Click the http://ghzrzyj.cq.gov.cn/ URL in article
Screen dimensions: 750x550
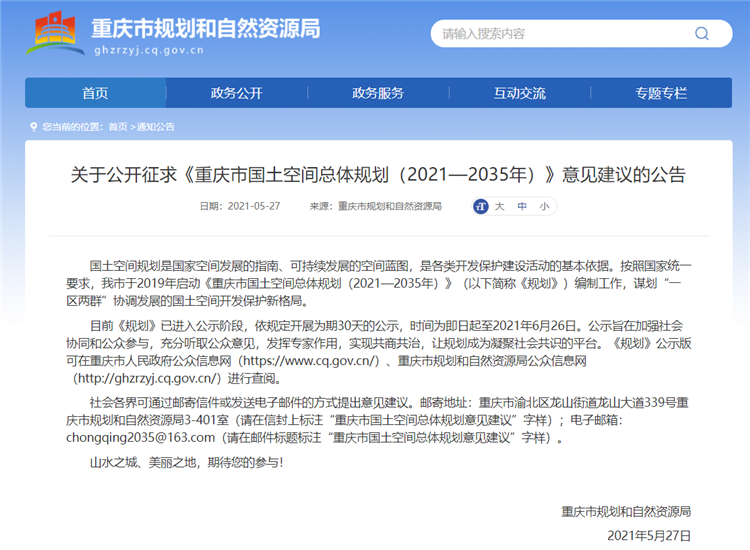[x=149, y=378]
